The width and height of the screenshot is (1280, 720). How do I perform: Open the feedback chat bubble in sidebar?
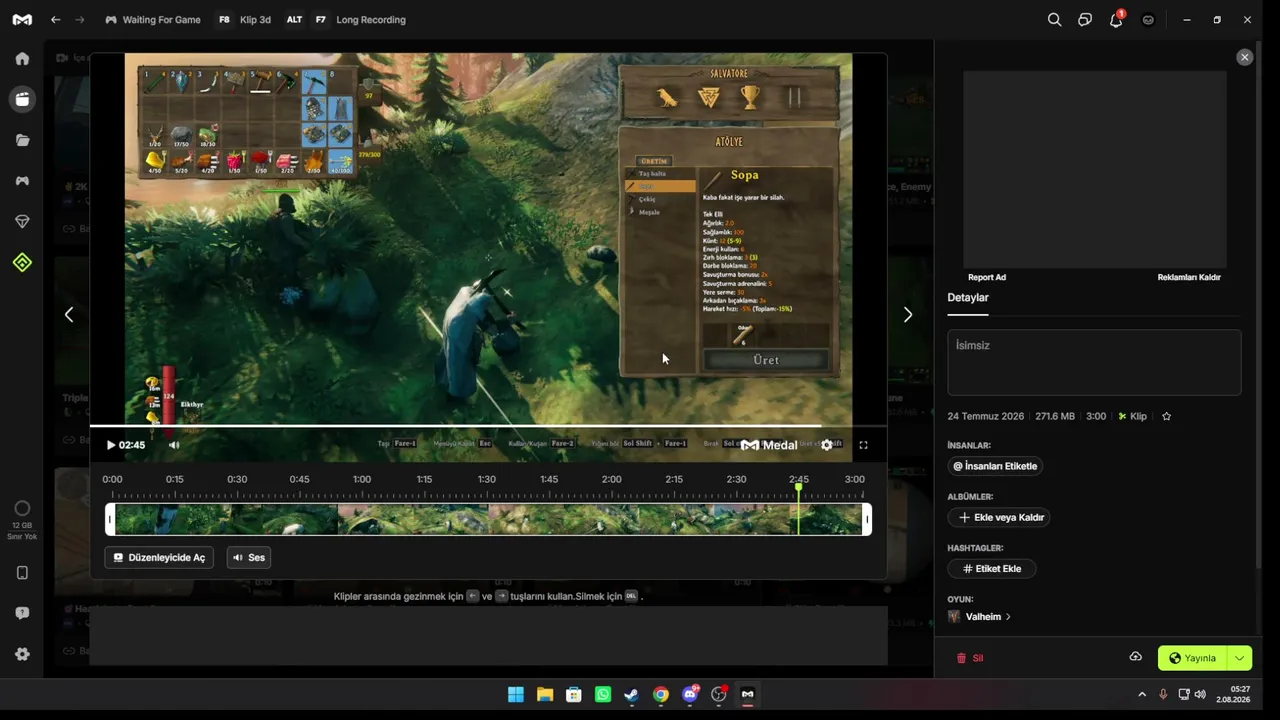point(22,613)
